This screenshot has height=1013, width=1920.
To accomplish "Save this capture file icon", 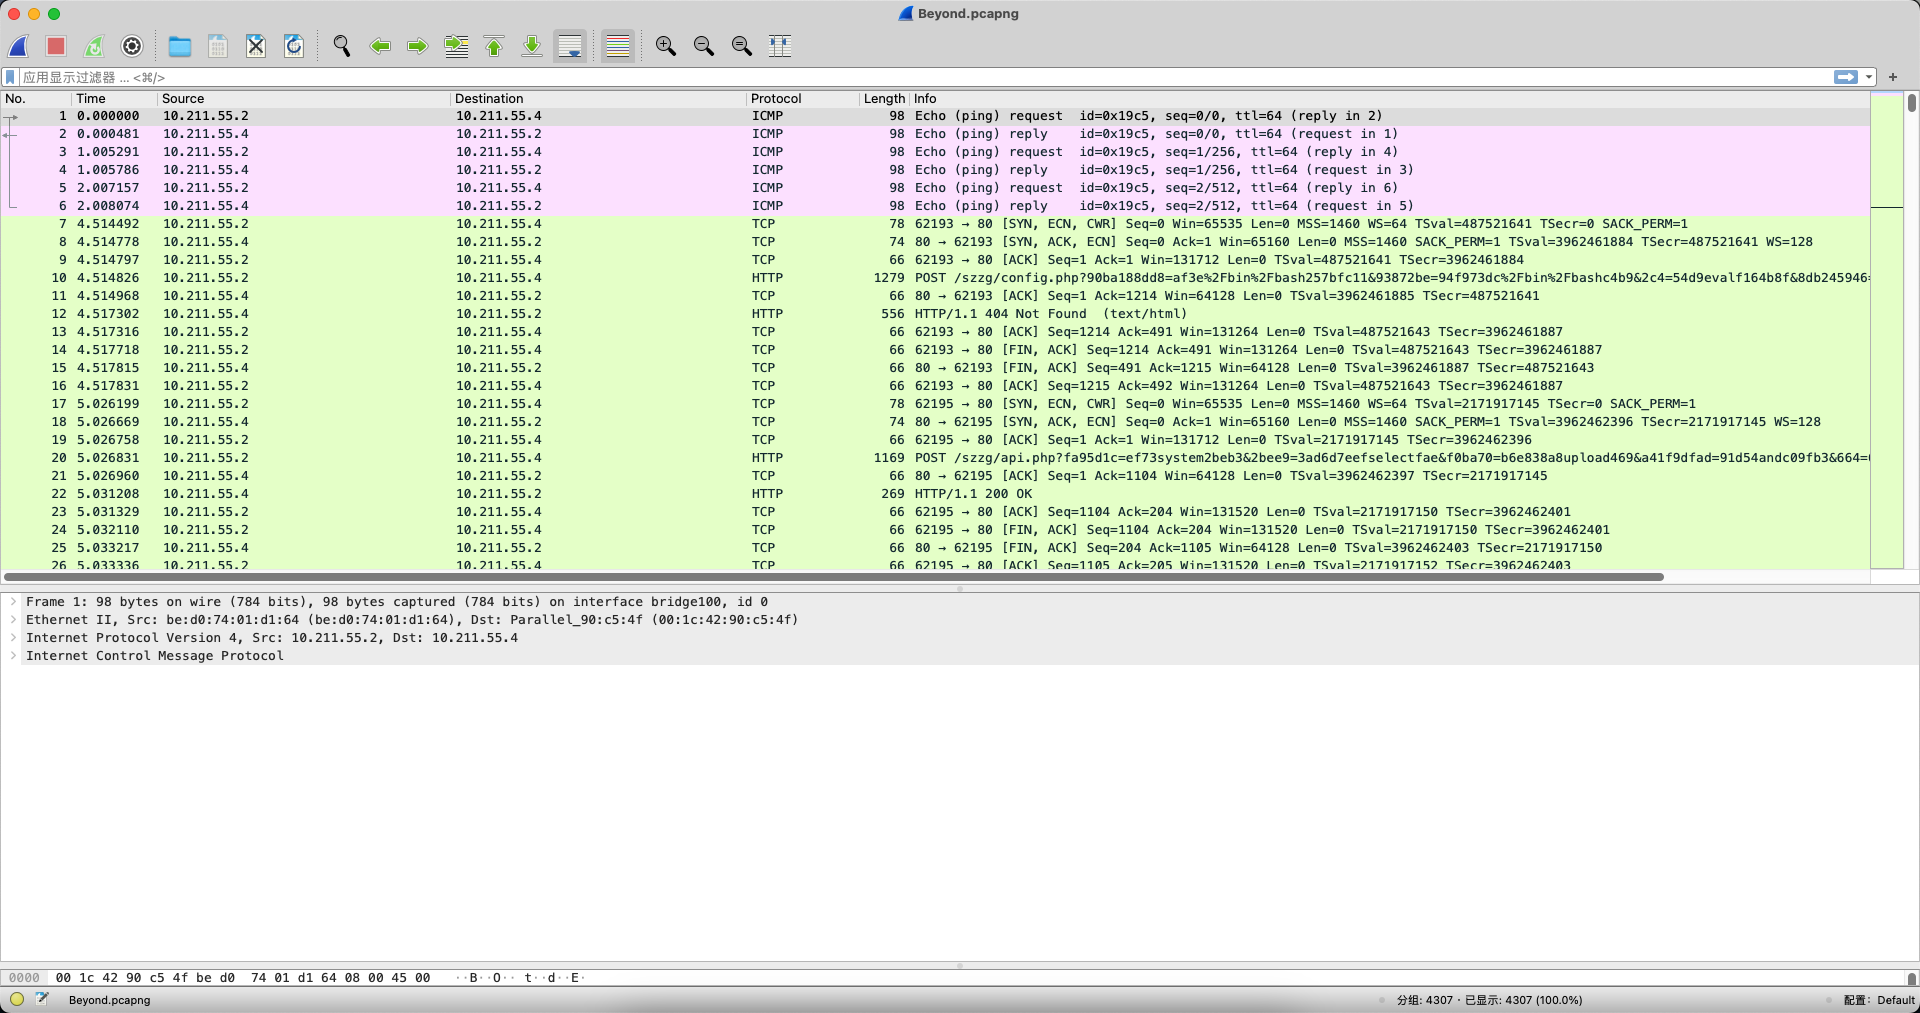I will (218, 46).
